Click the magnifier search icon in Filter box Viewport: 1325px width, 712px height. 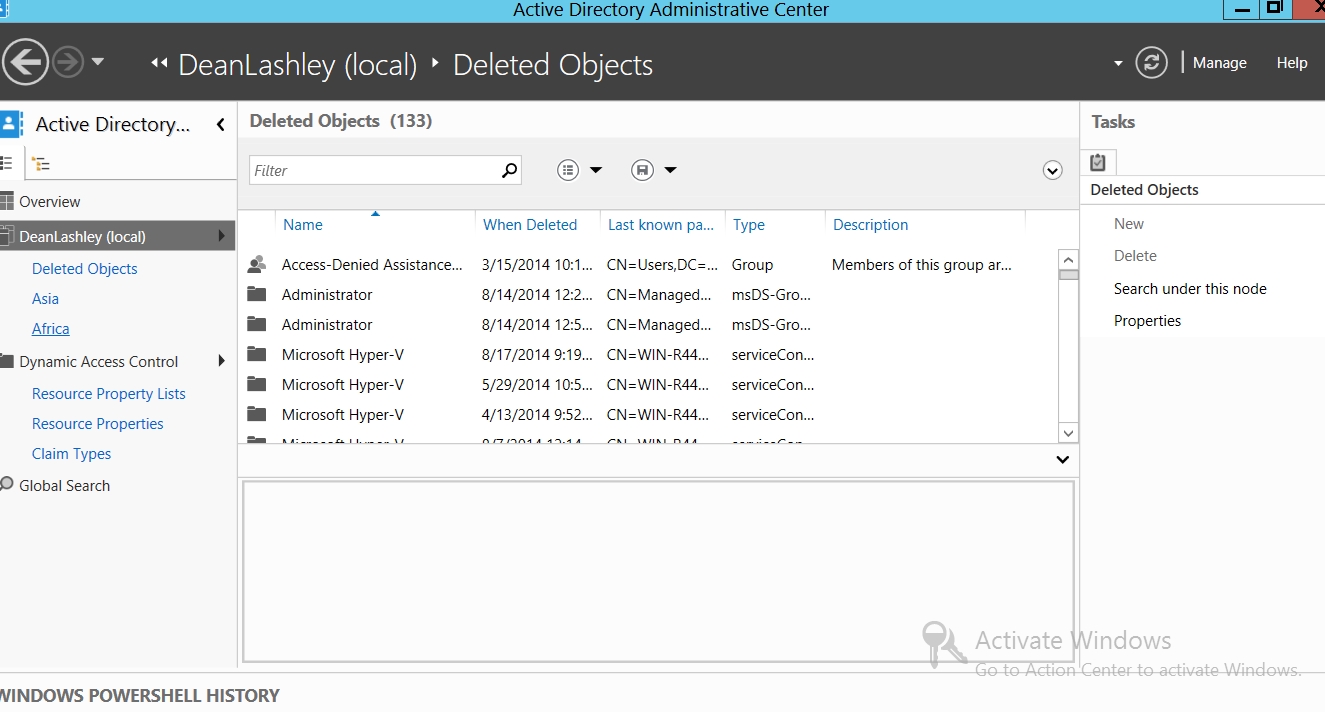coord(509,170)
